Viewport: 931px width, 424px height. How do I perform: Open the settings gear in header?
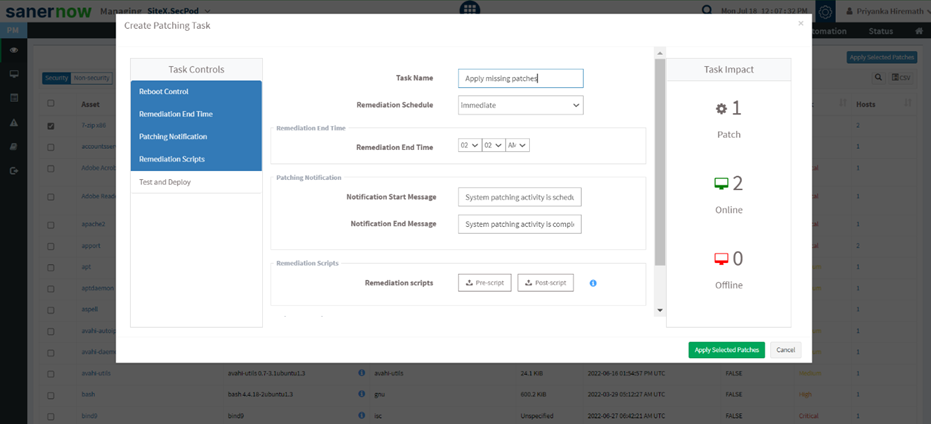(826, 12)
